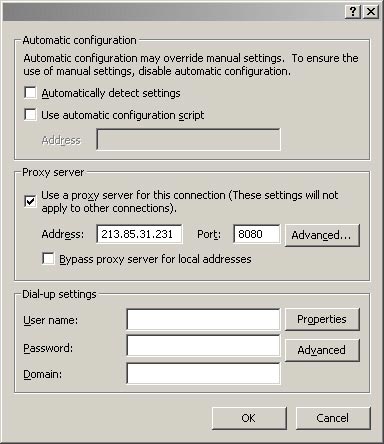This screenshot has width=384, height=444.
Task: Click the proxy Address field 213.85.31.231
Action: tap(139, 234)
